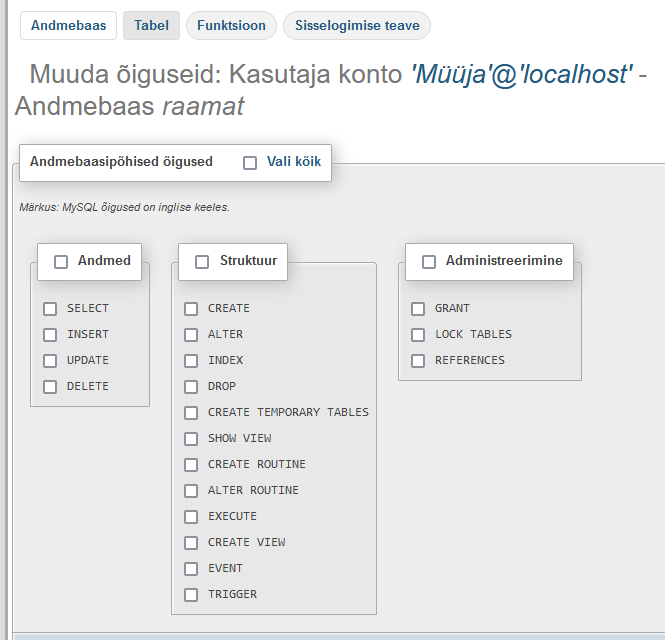This screenshot has width=665, height=640.
Task: Click the 'Müüja'@'localhost' account link
Action: pyautogui.click(x=521, y=74)
